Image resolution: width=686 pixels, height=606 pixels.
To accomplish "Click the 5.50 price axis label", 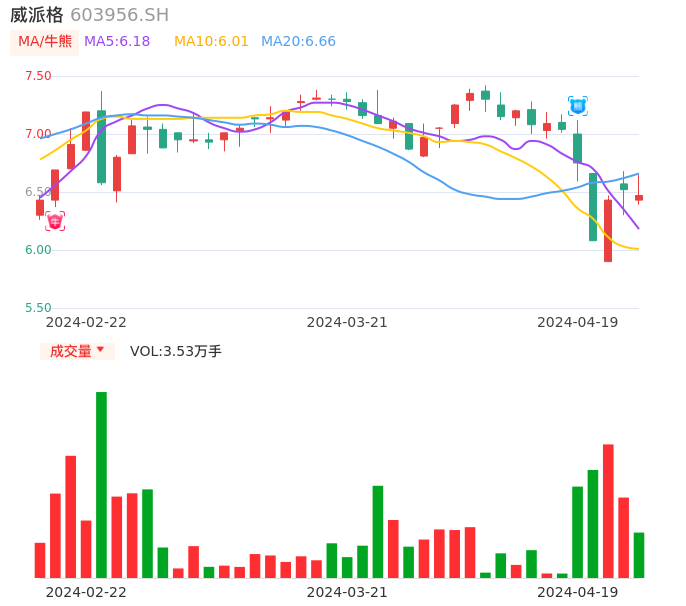I will pos(38,308).
